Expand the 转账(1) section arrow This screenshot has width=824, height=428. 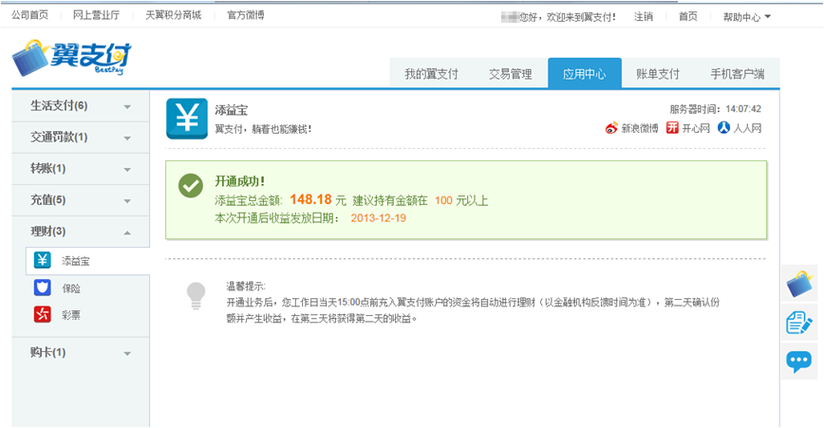point(127,170)
